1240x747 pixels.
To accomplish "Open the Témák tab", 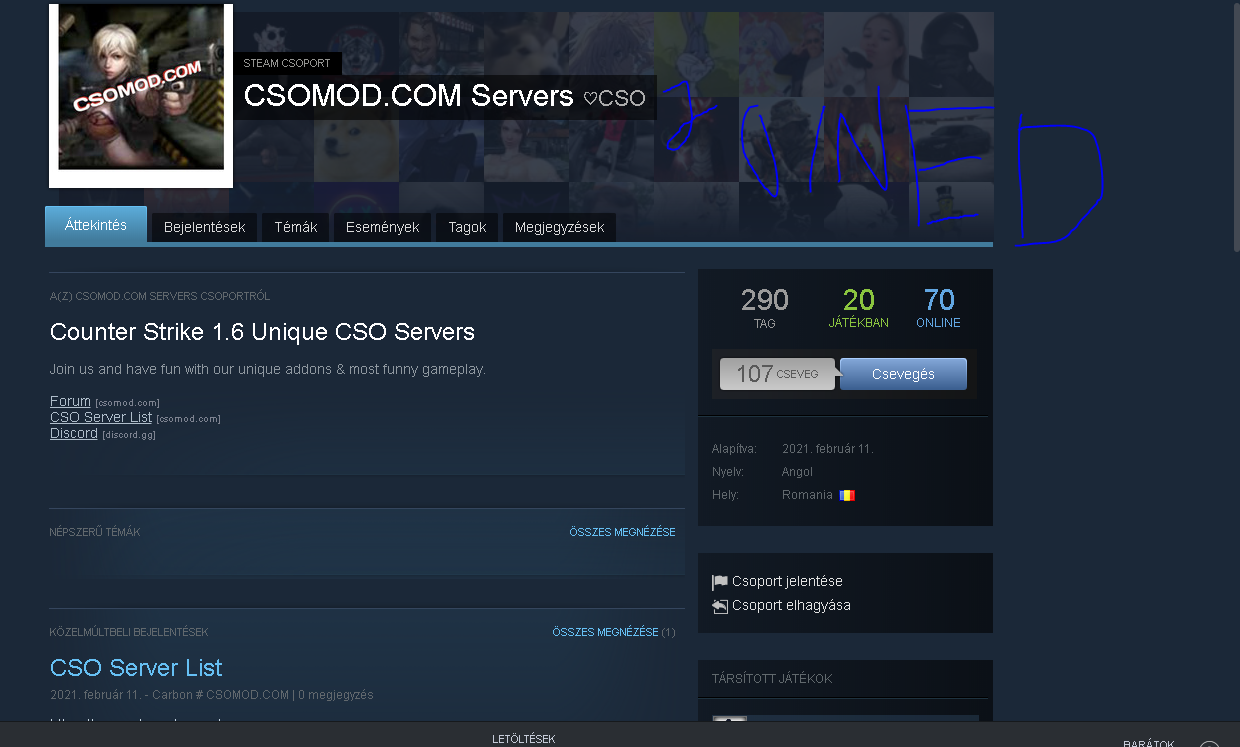I will 296,227.
